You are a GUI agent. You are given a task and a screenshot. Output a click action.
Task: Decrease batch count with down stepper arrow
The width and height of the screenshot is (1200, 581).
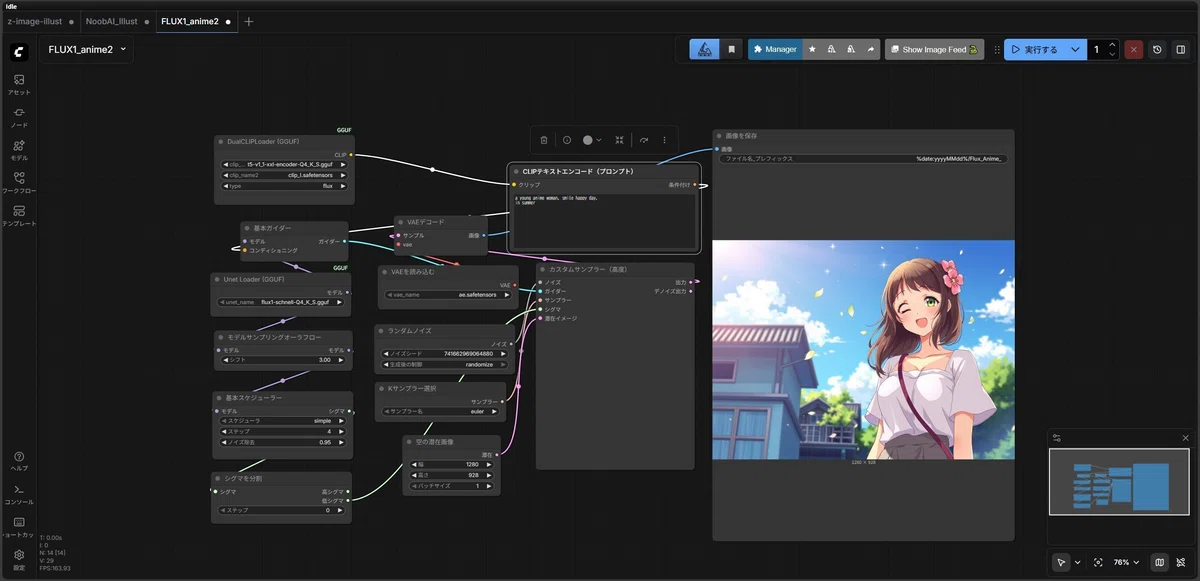pyautogui.click(x=1112, y=54)
